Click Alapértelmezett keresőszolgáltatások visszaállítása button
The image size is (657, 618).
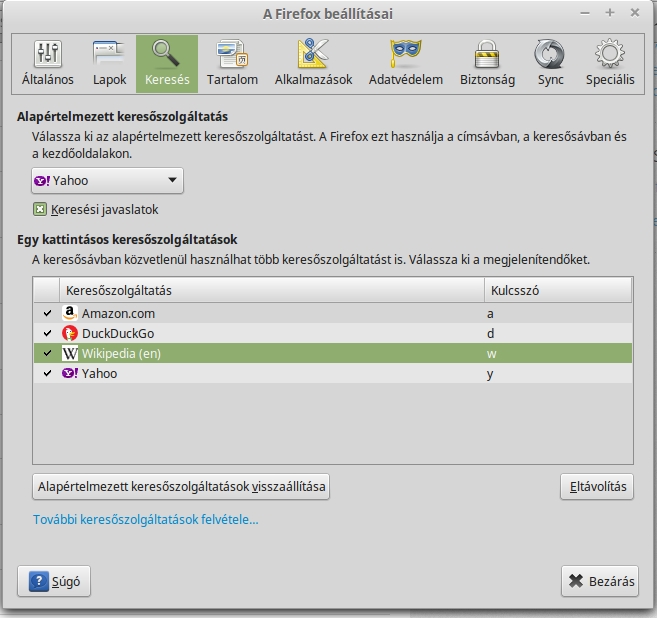(x=181, y=486)
